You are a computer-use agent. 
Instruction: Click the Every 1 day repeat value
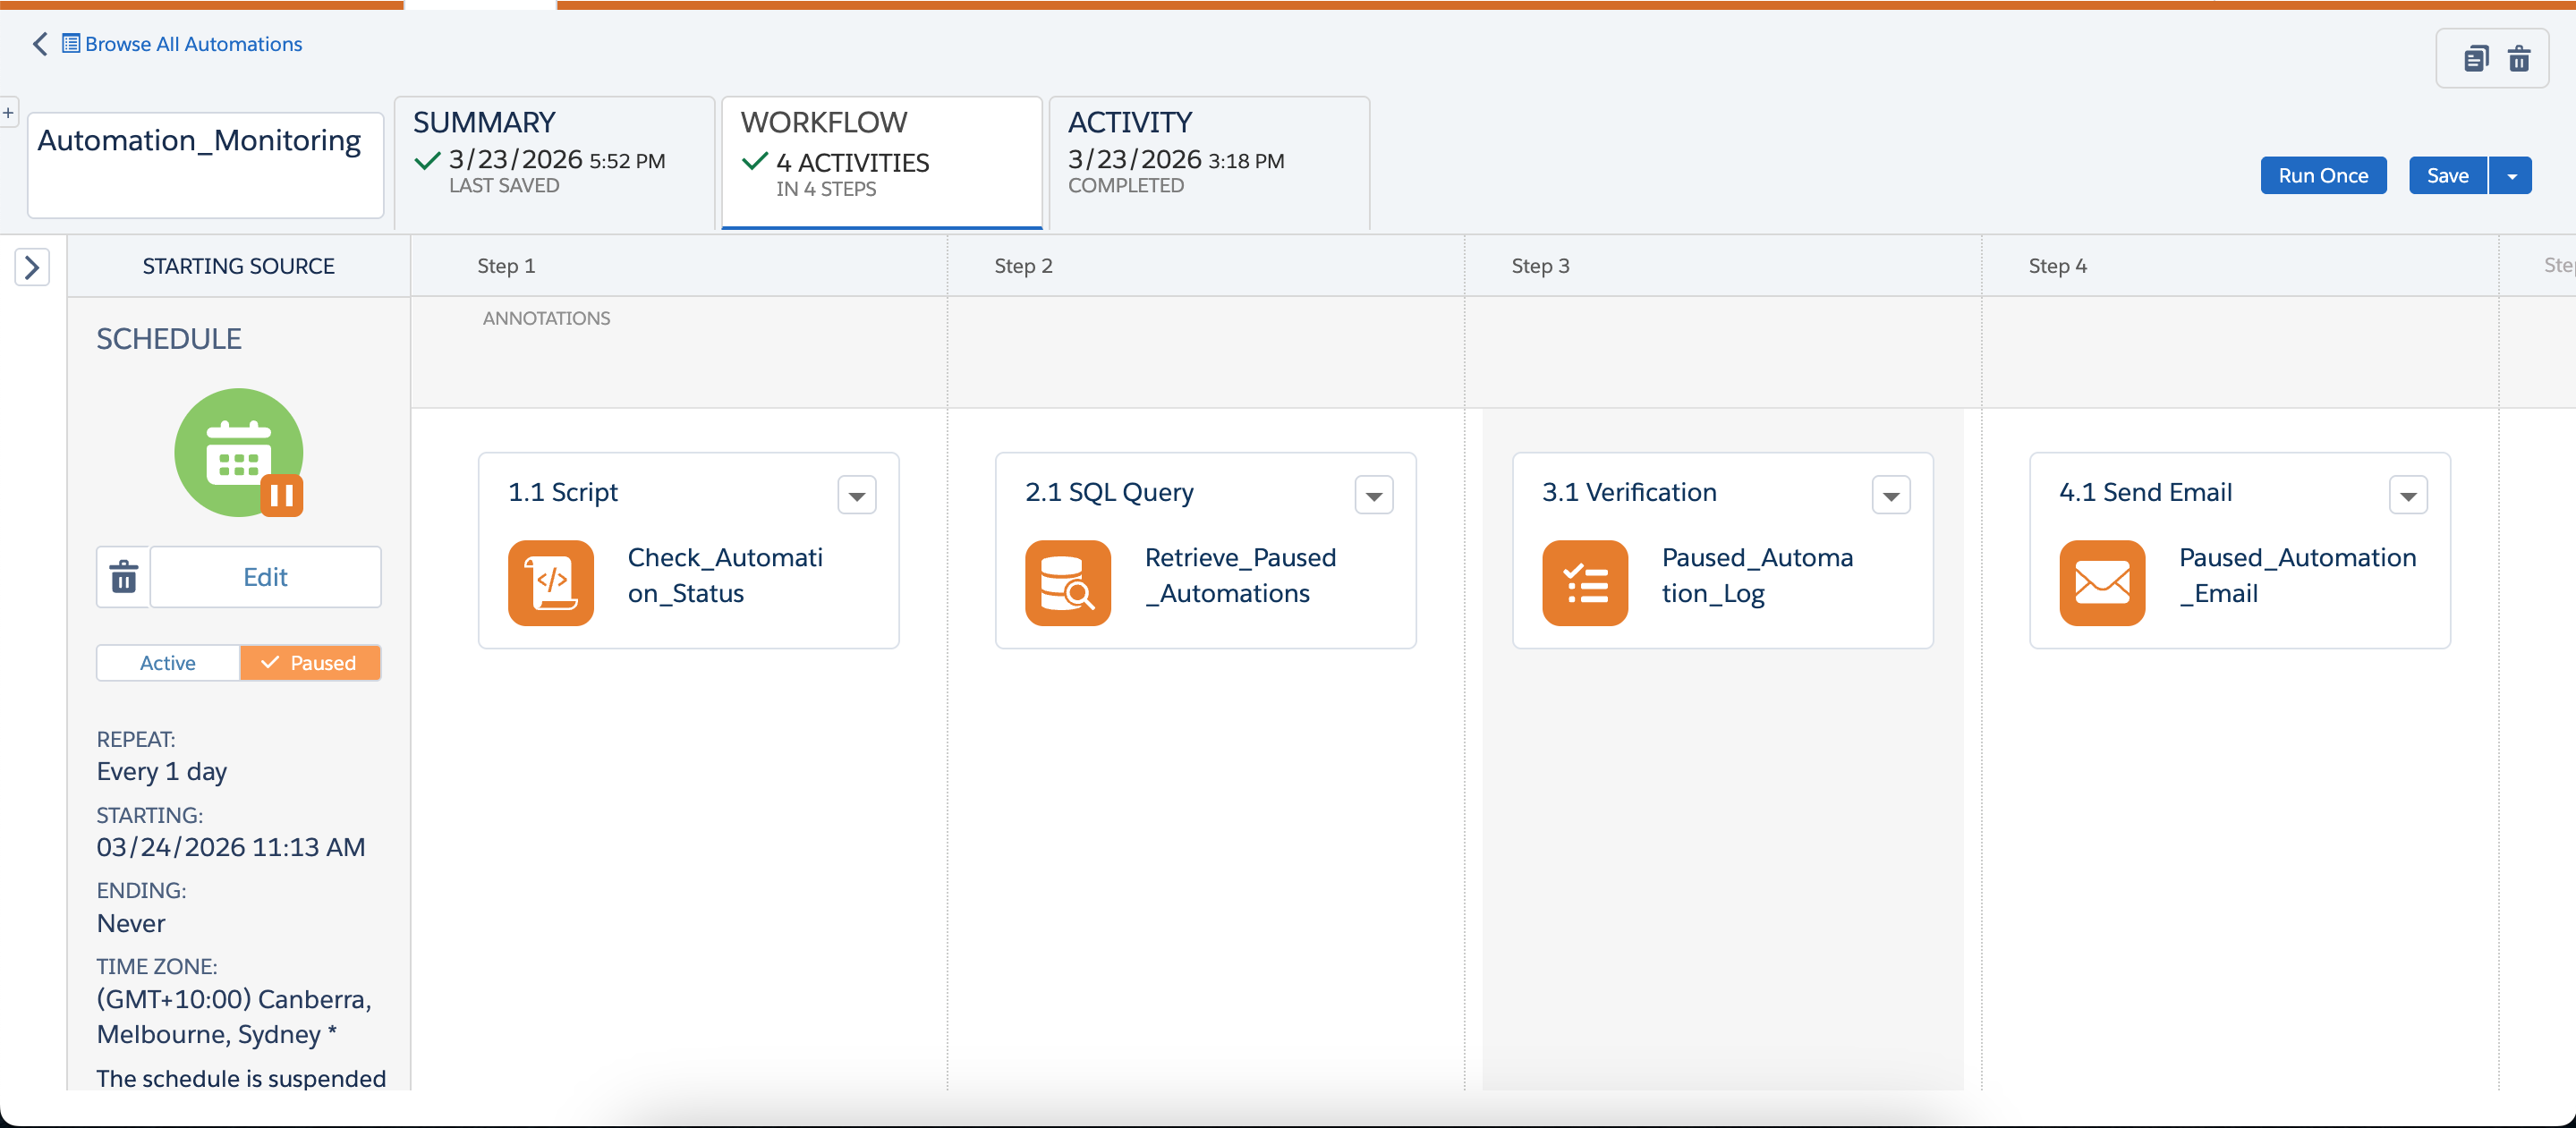(162, 771)
